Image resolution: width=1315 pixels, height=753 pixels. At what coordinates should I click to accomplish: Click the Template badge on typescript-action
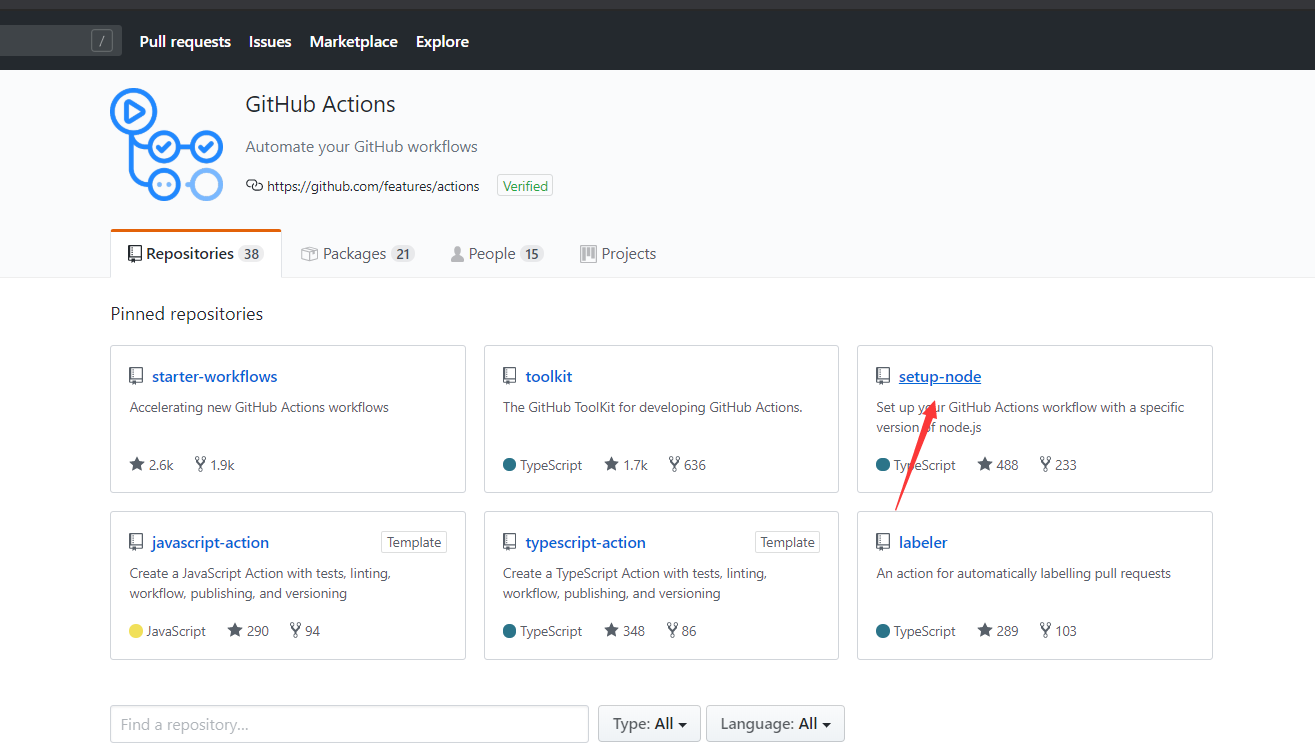point(788,542)
